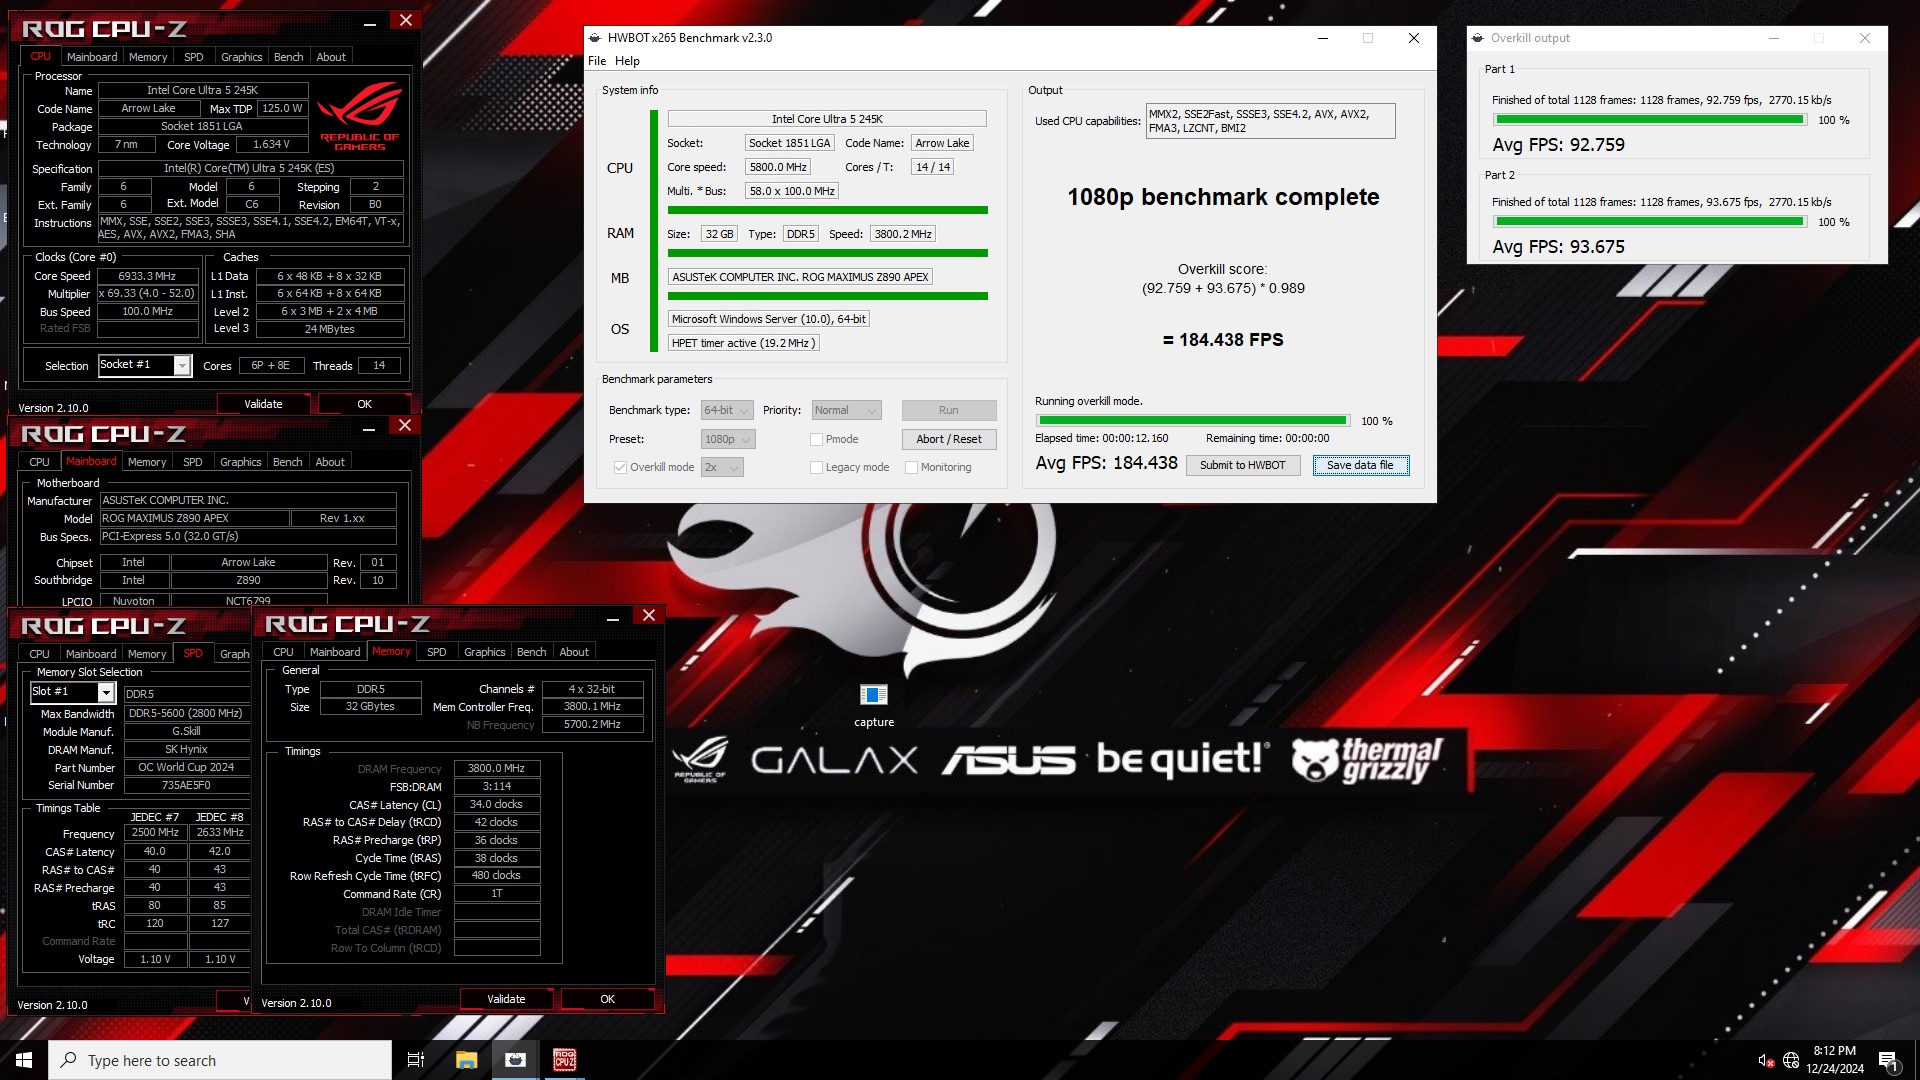
Task: Open SPD tab in front Memory CPU-Z window
Action: 437,652
